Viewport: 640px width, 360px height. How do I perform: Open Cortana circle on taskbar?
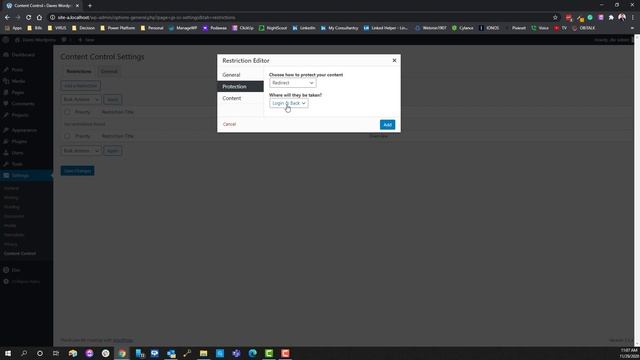tap(40, 353)
